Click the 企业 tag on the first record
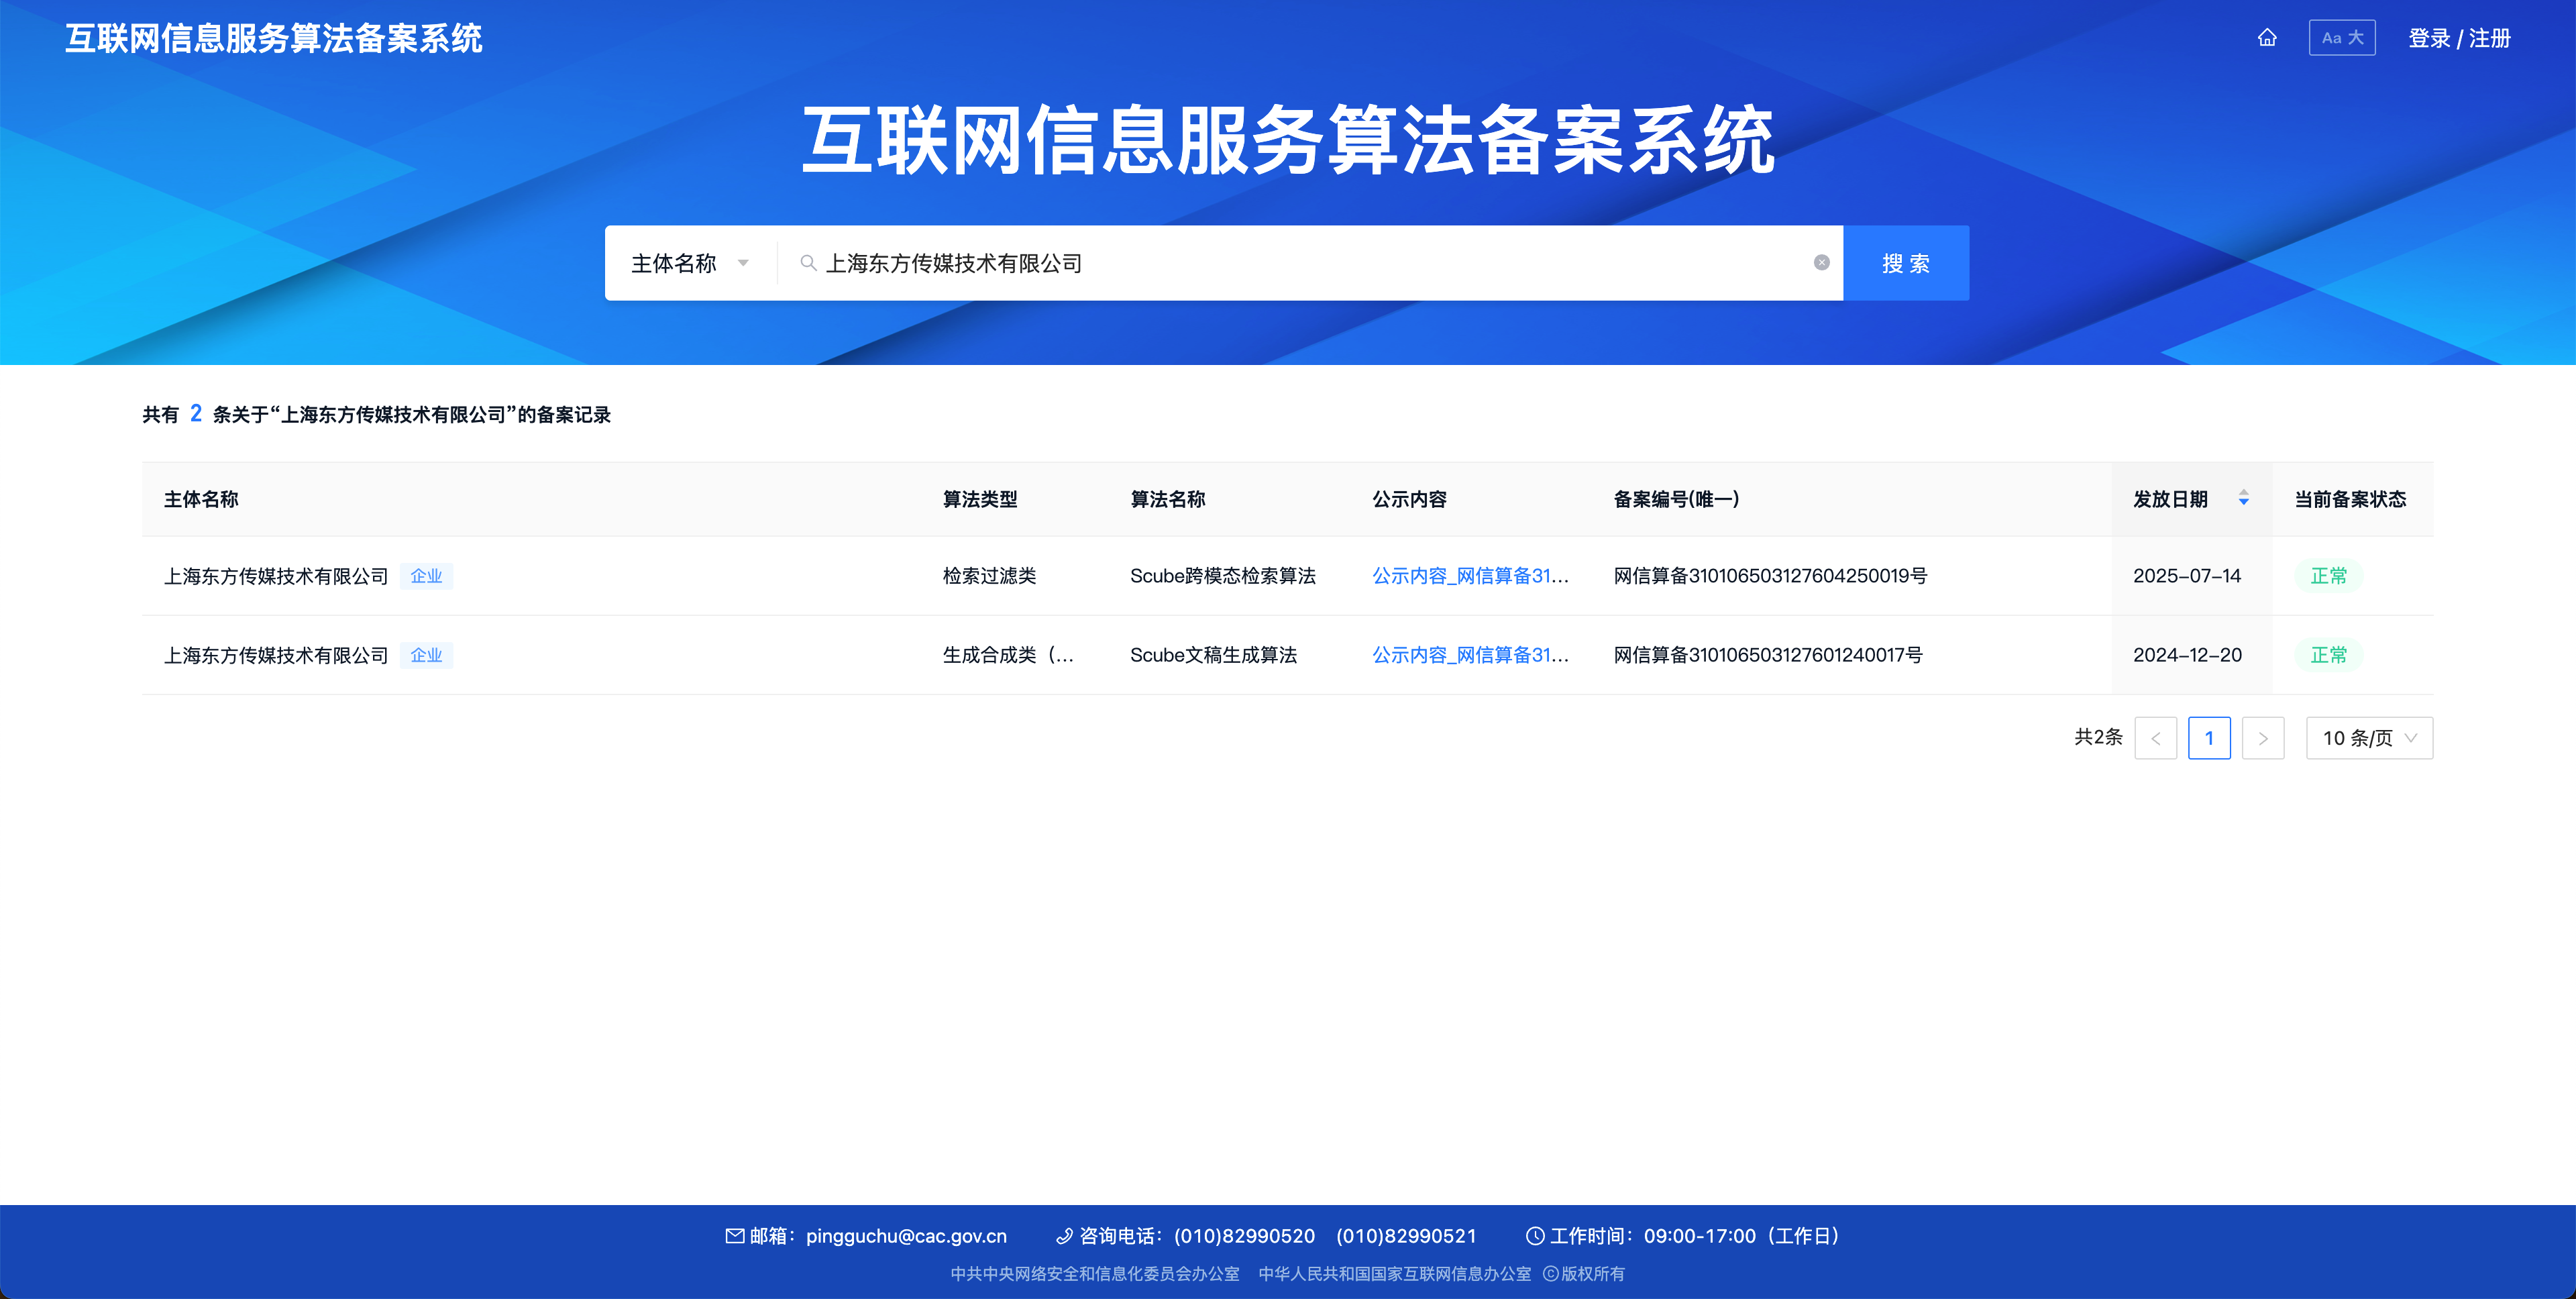 click(x=427, y=575)
